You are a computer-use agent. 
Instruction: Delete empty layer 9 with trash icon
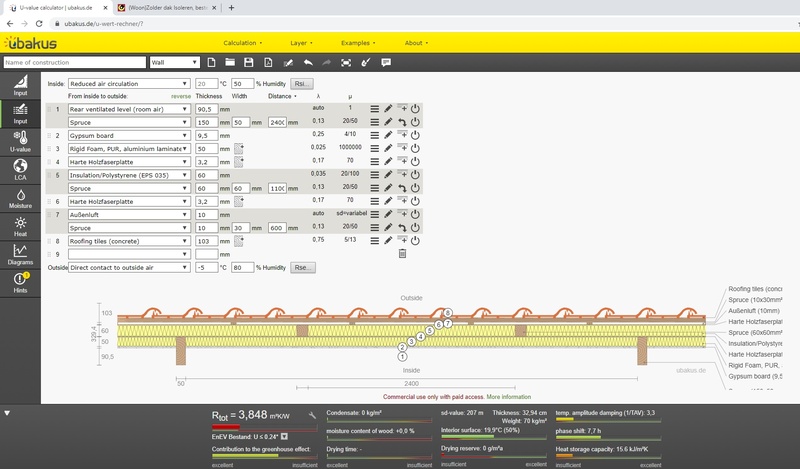402,254
